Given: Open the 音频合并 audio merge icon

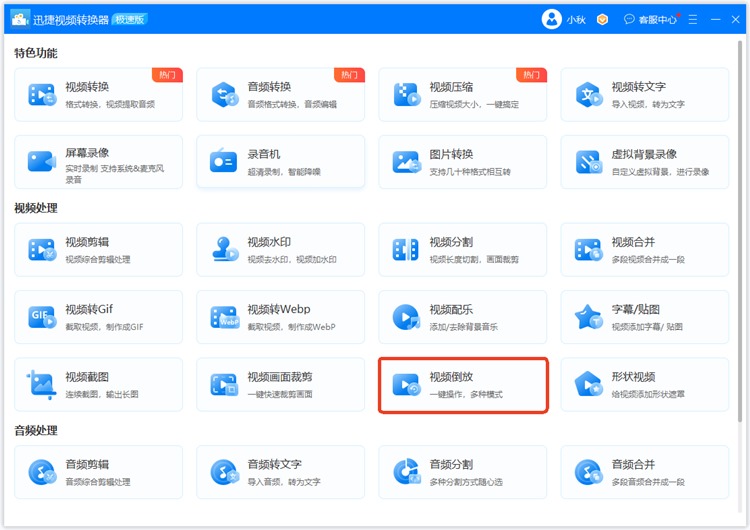Looking at the screenshot, I should pos(589,472).
